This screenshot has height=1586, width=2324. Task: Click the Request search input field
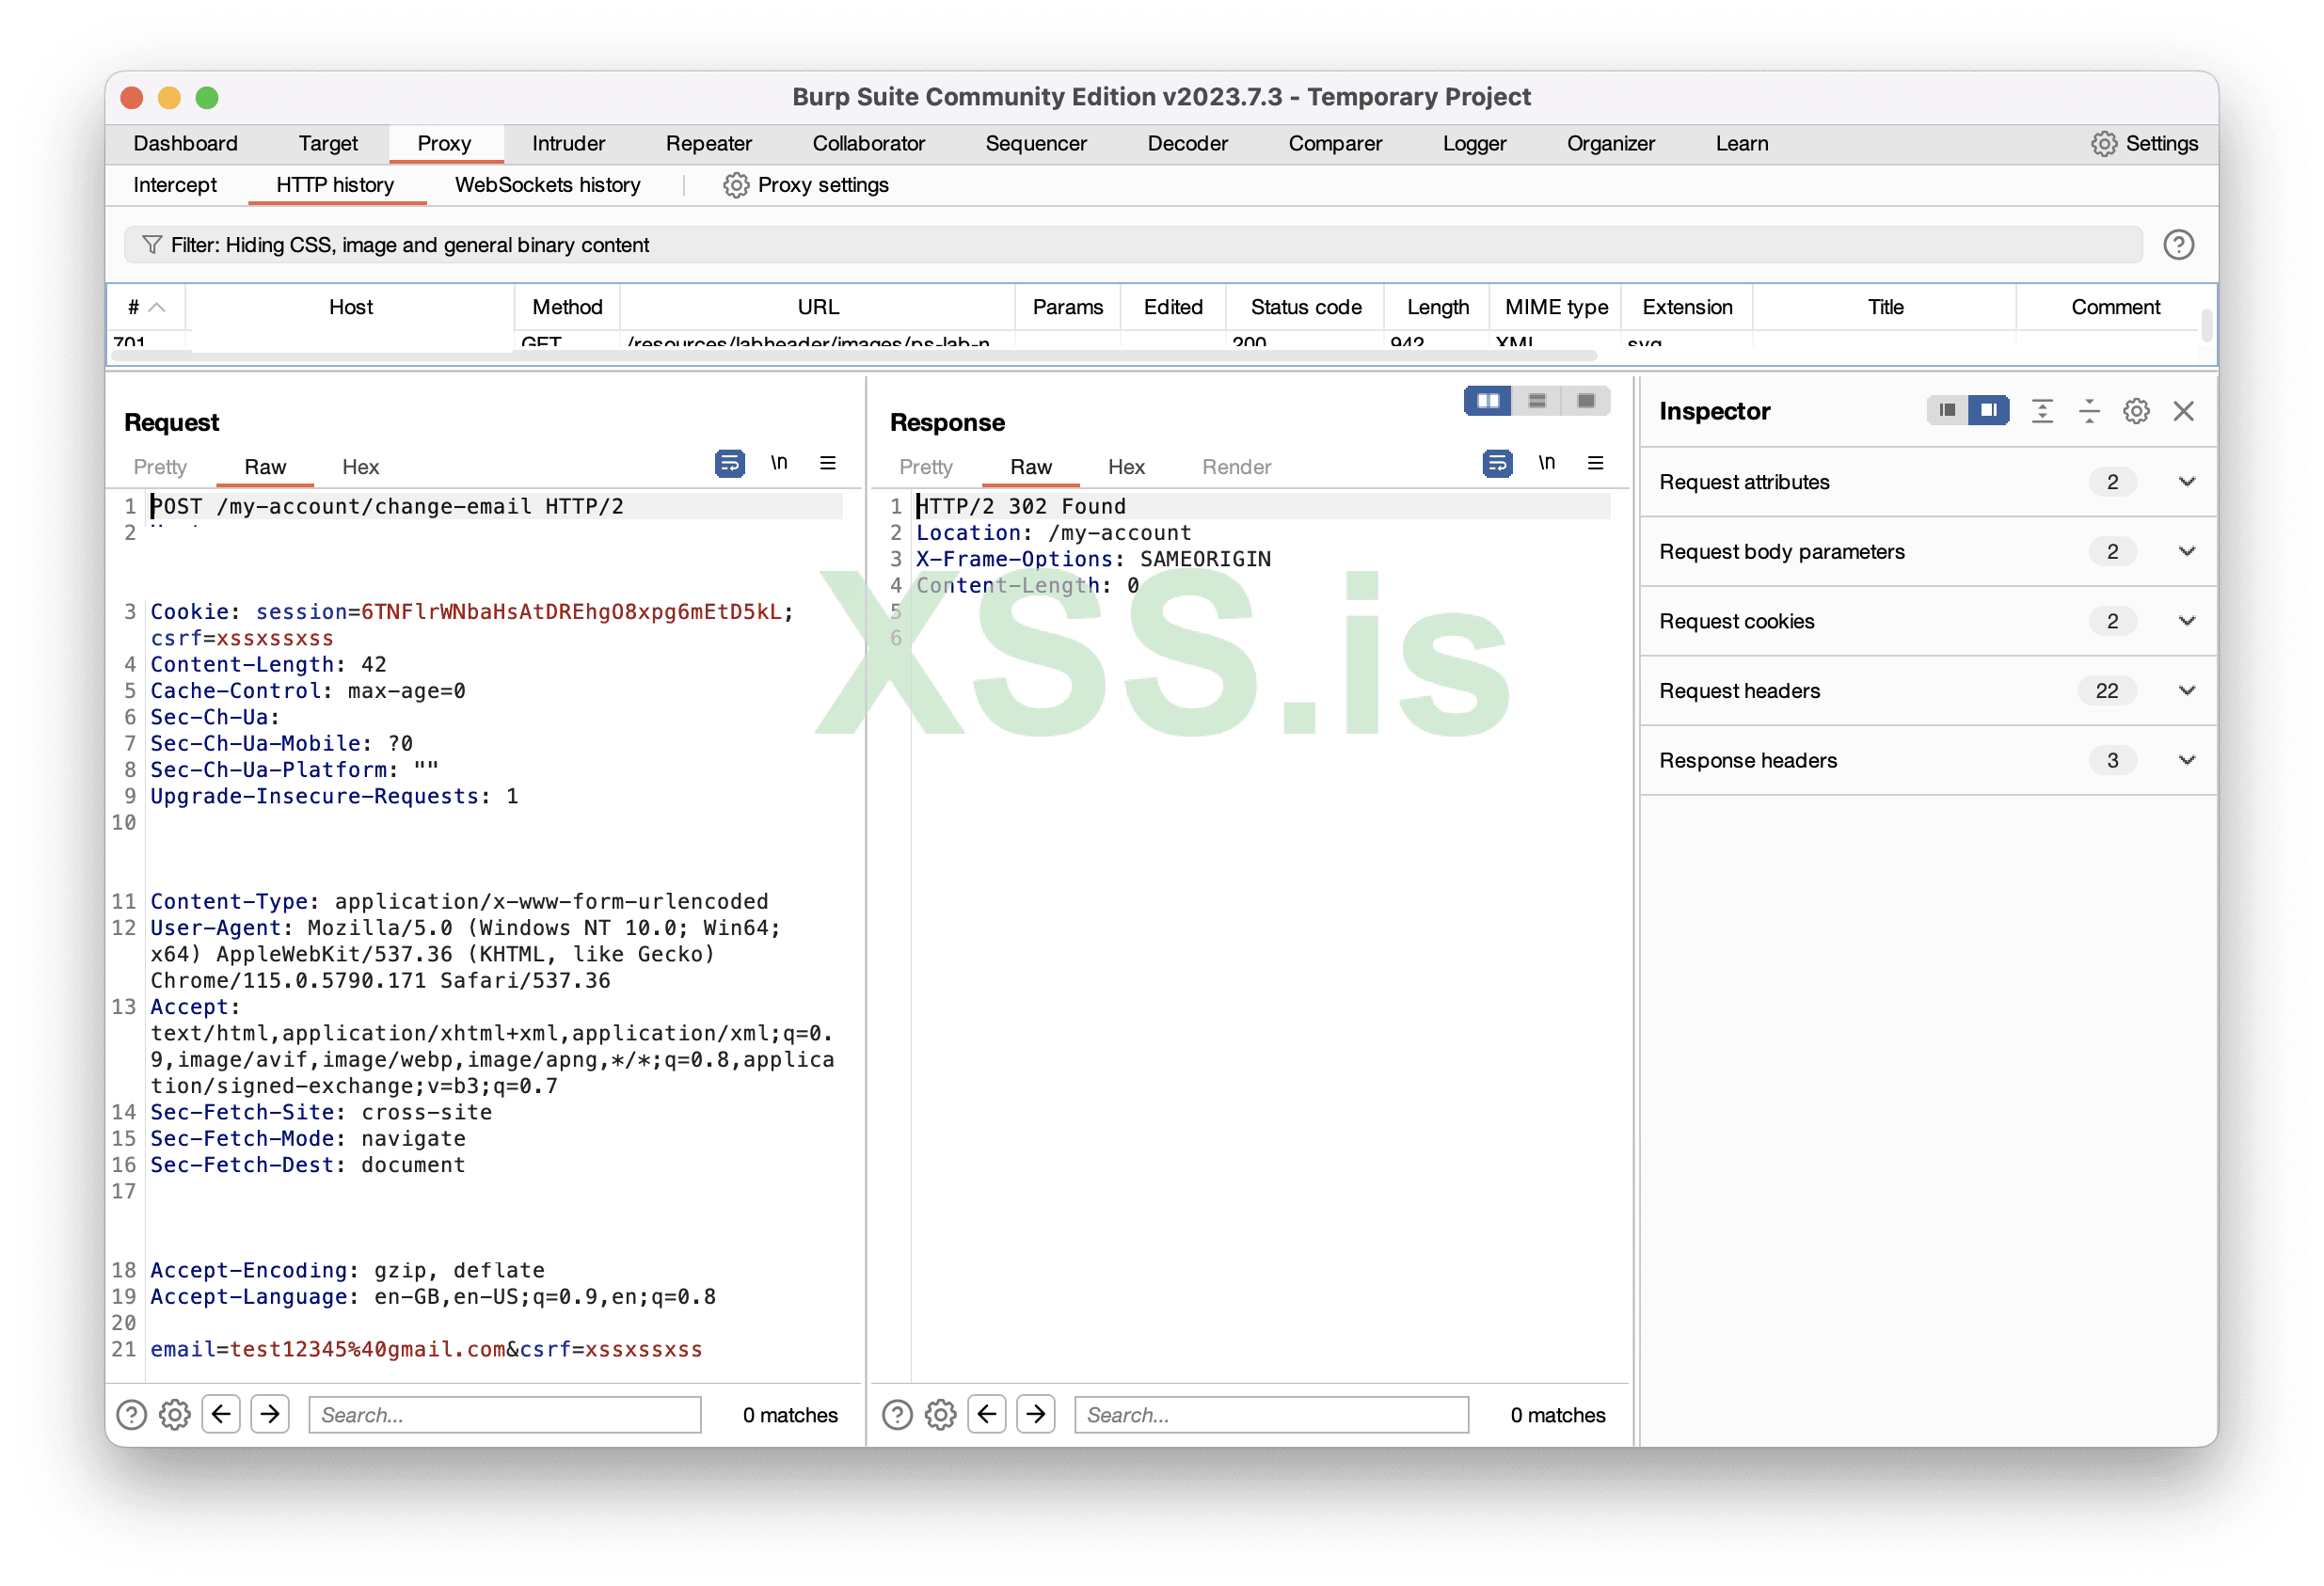click(x=505, y=1414)
